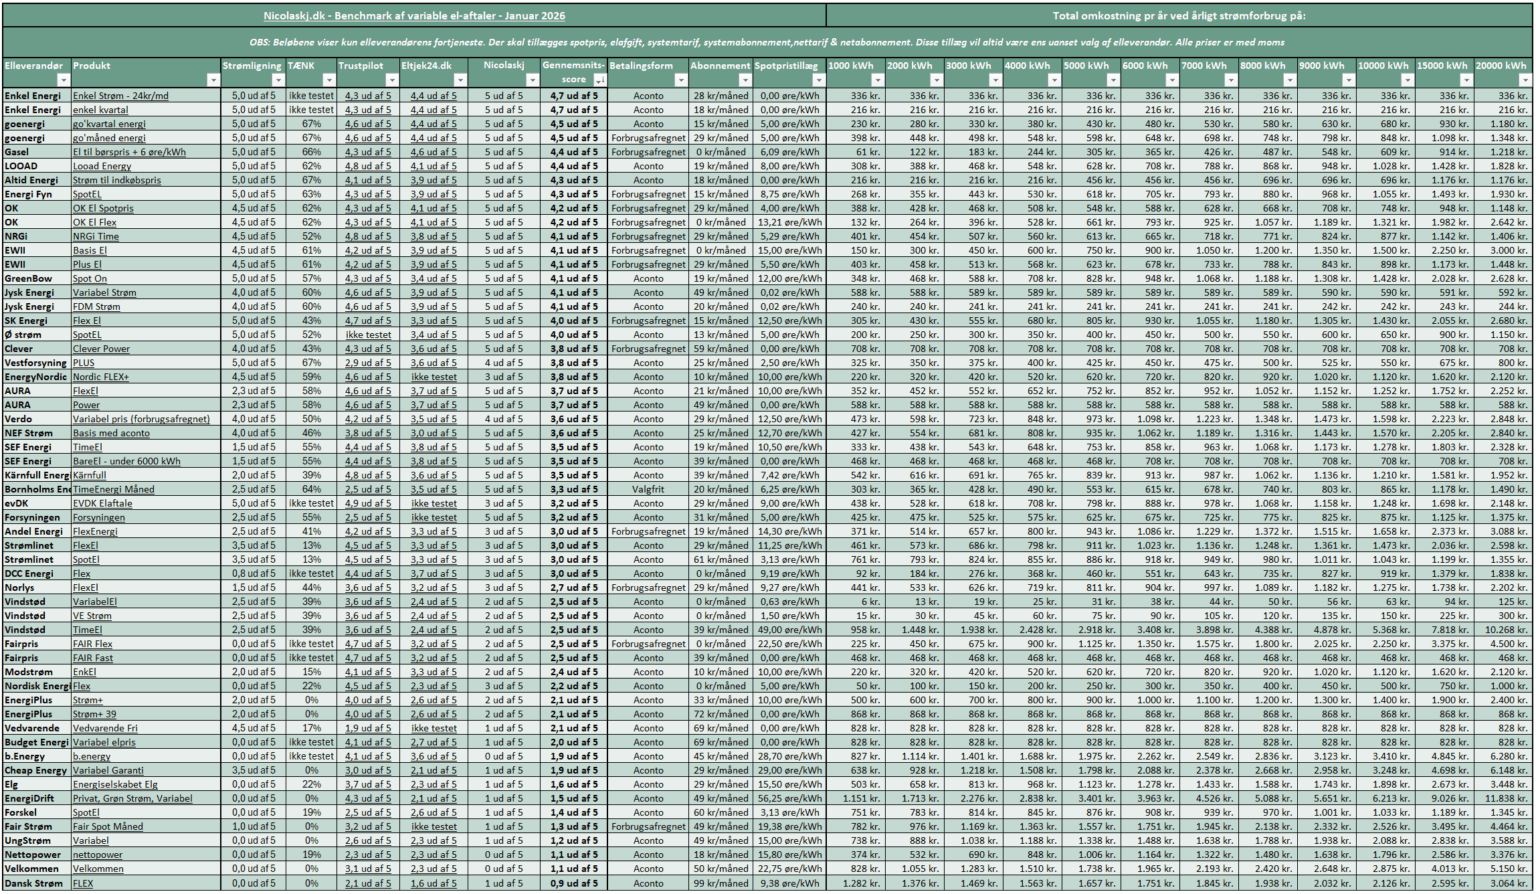Viewport: 1536px width, 894px height.
Task: Open the Produkt filter dropdown
Action: (211, 79)
